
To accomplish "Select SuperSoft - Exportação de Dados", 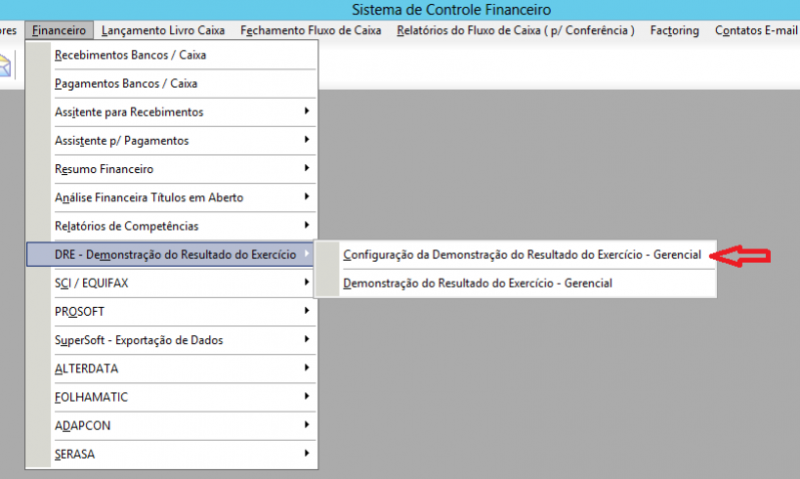I will coord(138,340).
